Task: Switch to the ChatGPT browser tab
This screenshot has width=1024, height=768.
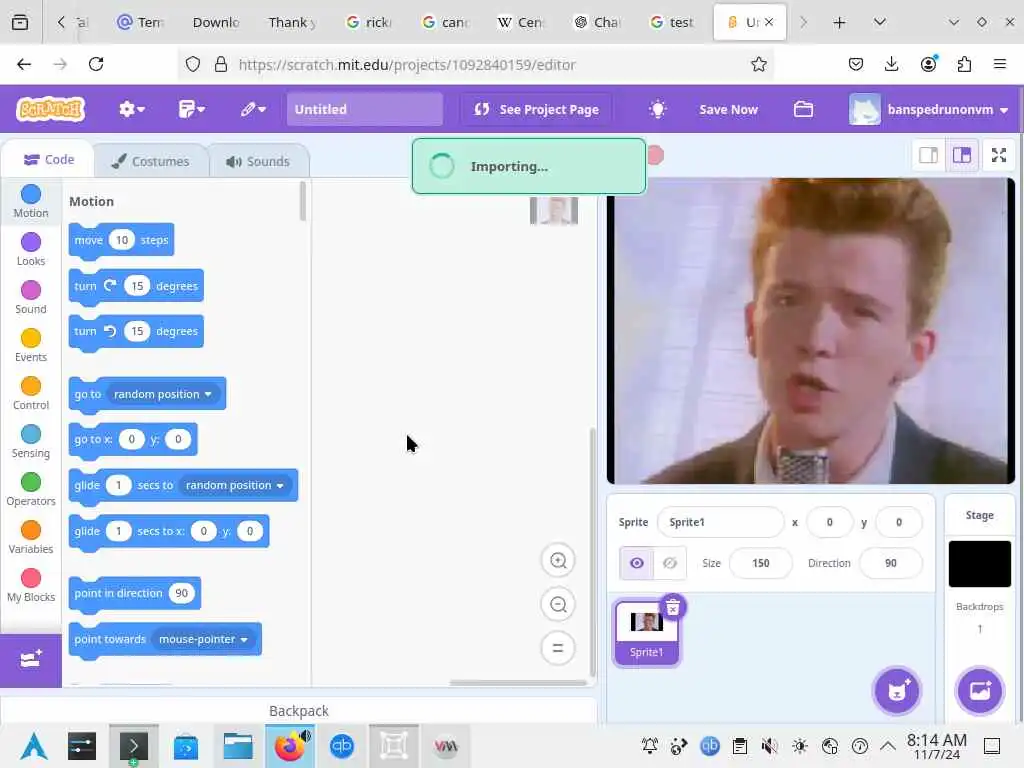Action: click(x=598, y=22)
